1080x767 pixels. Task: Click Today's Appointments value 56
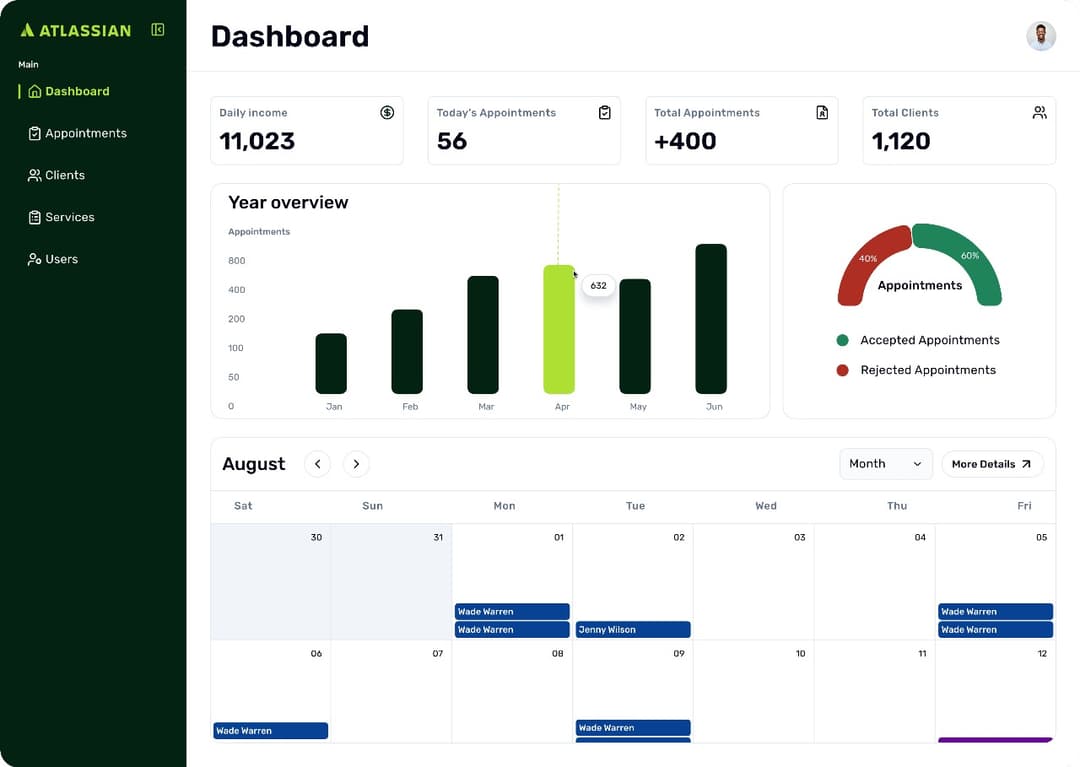tap(452, 141)
